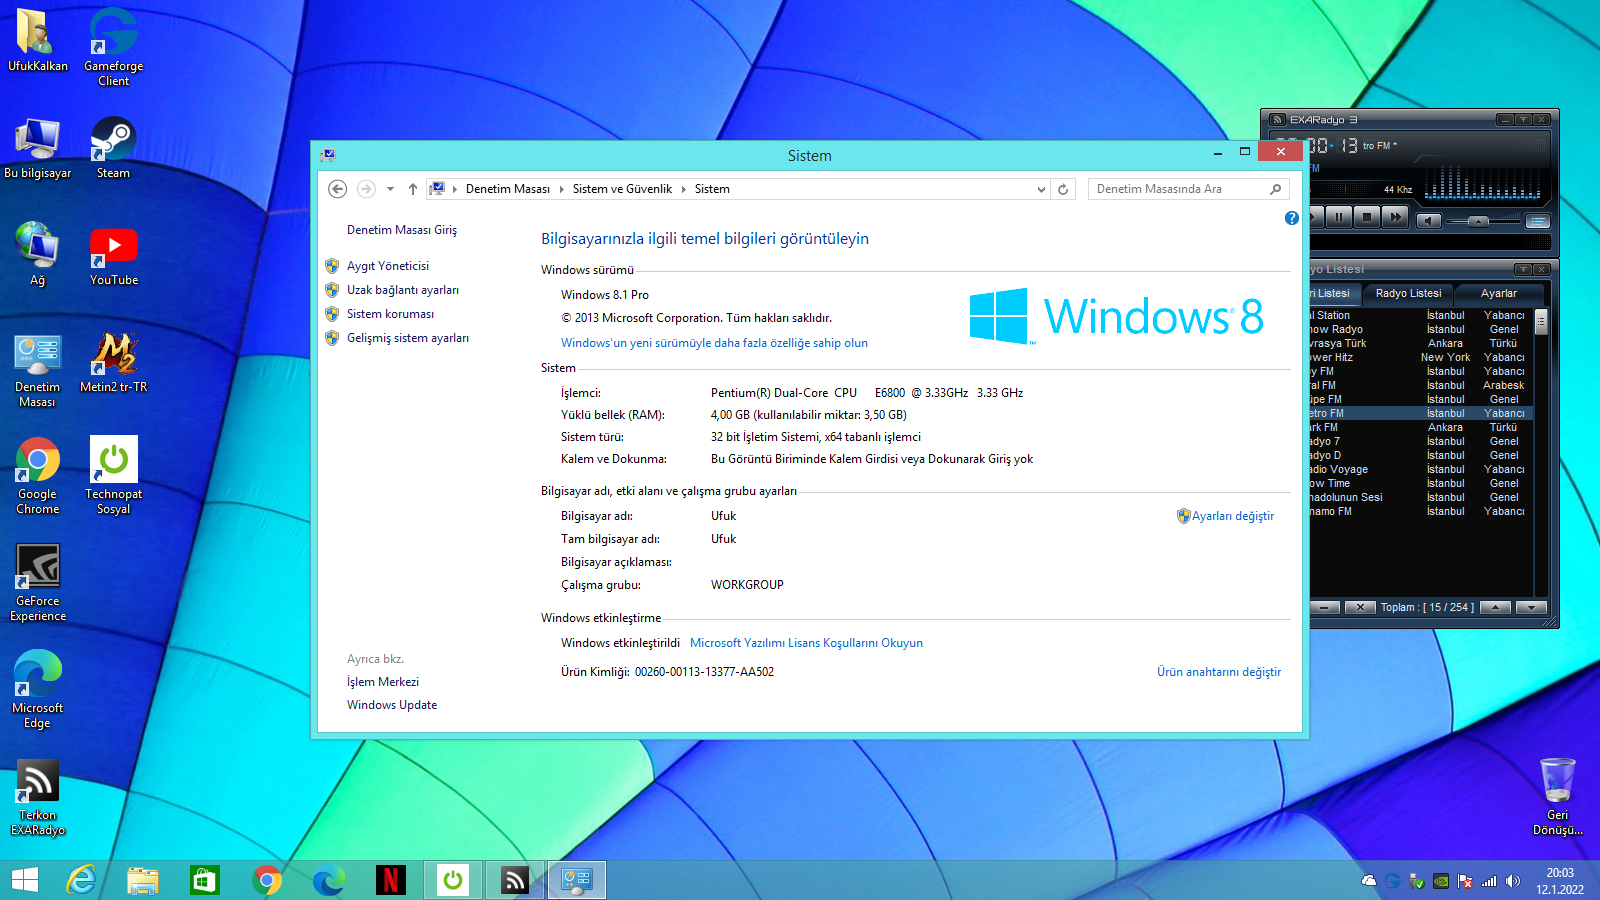The width and height of the screenshot is (1600, 900).
Task: Select the Denetim Masası desktop icon
Action: (x=37, y=370)
